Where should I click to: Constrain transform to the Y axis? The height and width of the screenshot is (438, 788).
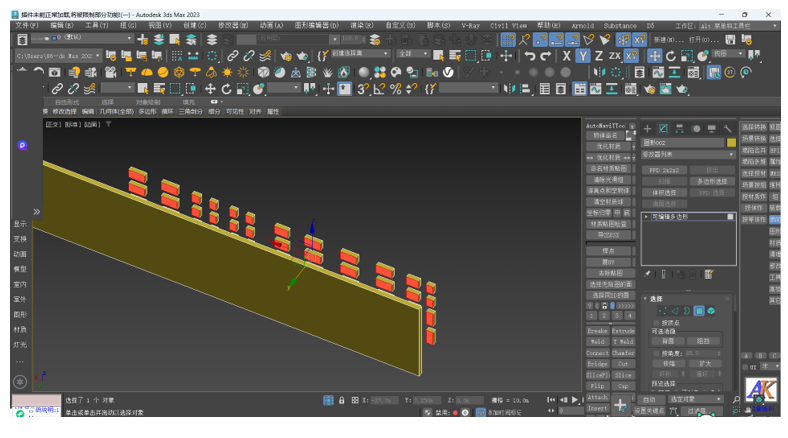pos(582,57)
